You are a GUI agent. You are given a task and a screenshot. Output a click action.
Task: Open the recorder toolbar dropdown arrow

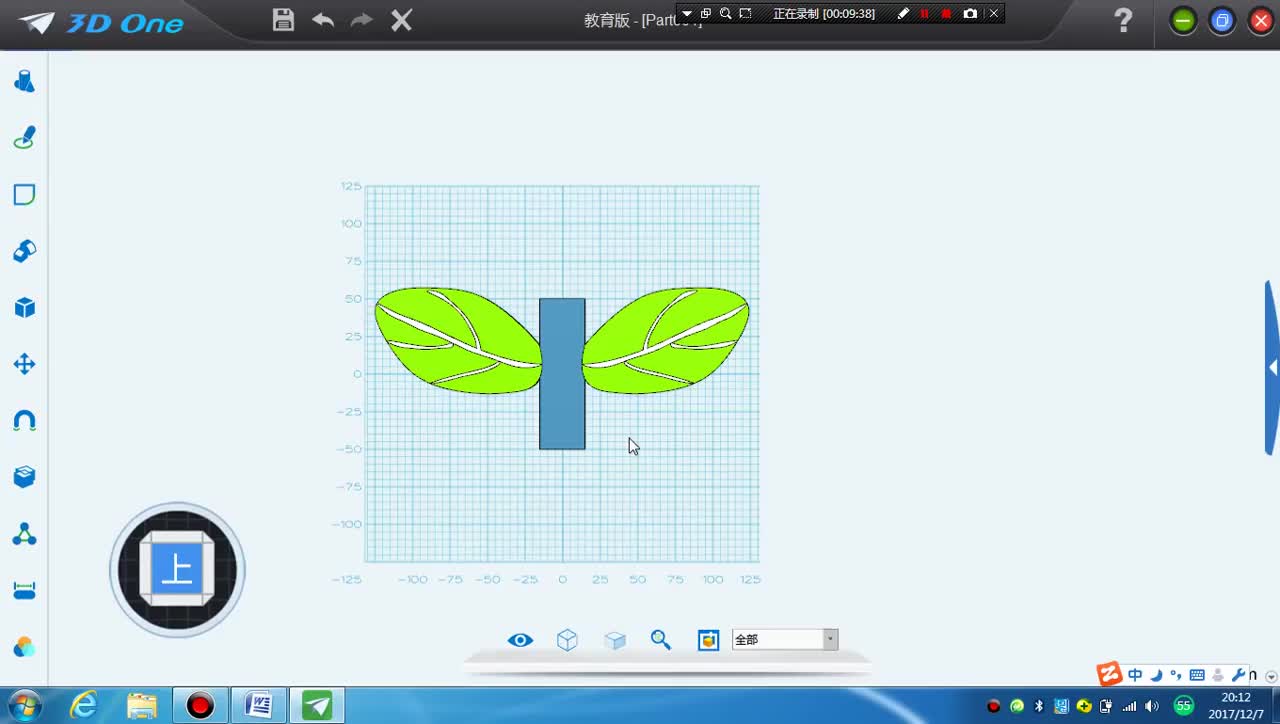pyautogui.click(x=686, y=14)
